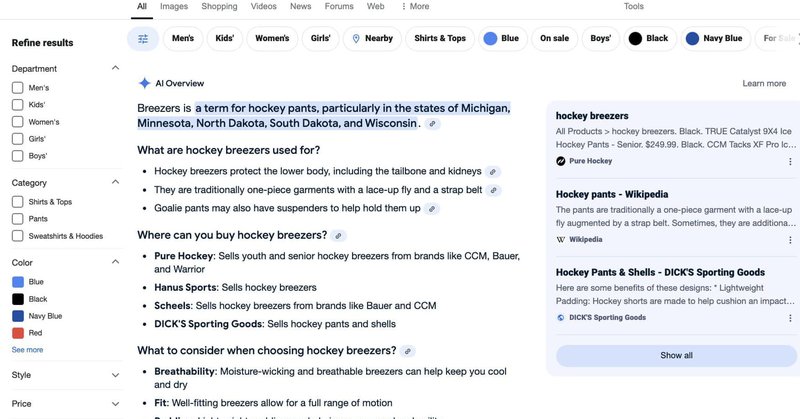The height and width of the screenshot is (419, 800).
Task: Select the Navy Blue color swatch in sidebar
Action: click(18, 316)
